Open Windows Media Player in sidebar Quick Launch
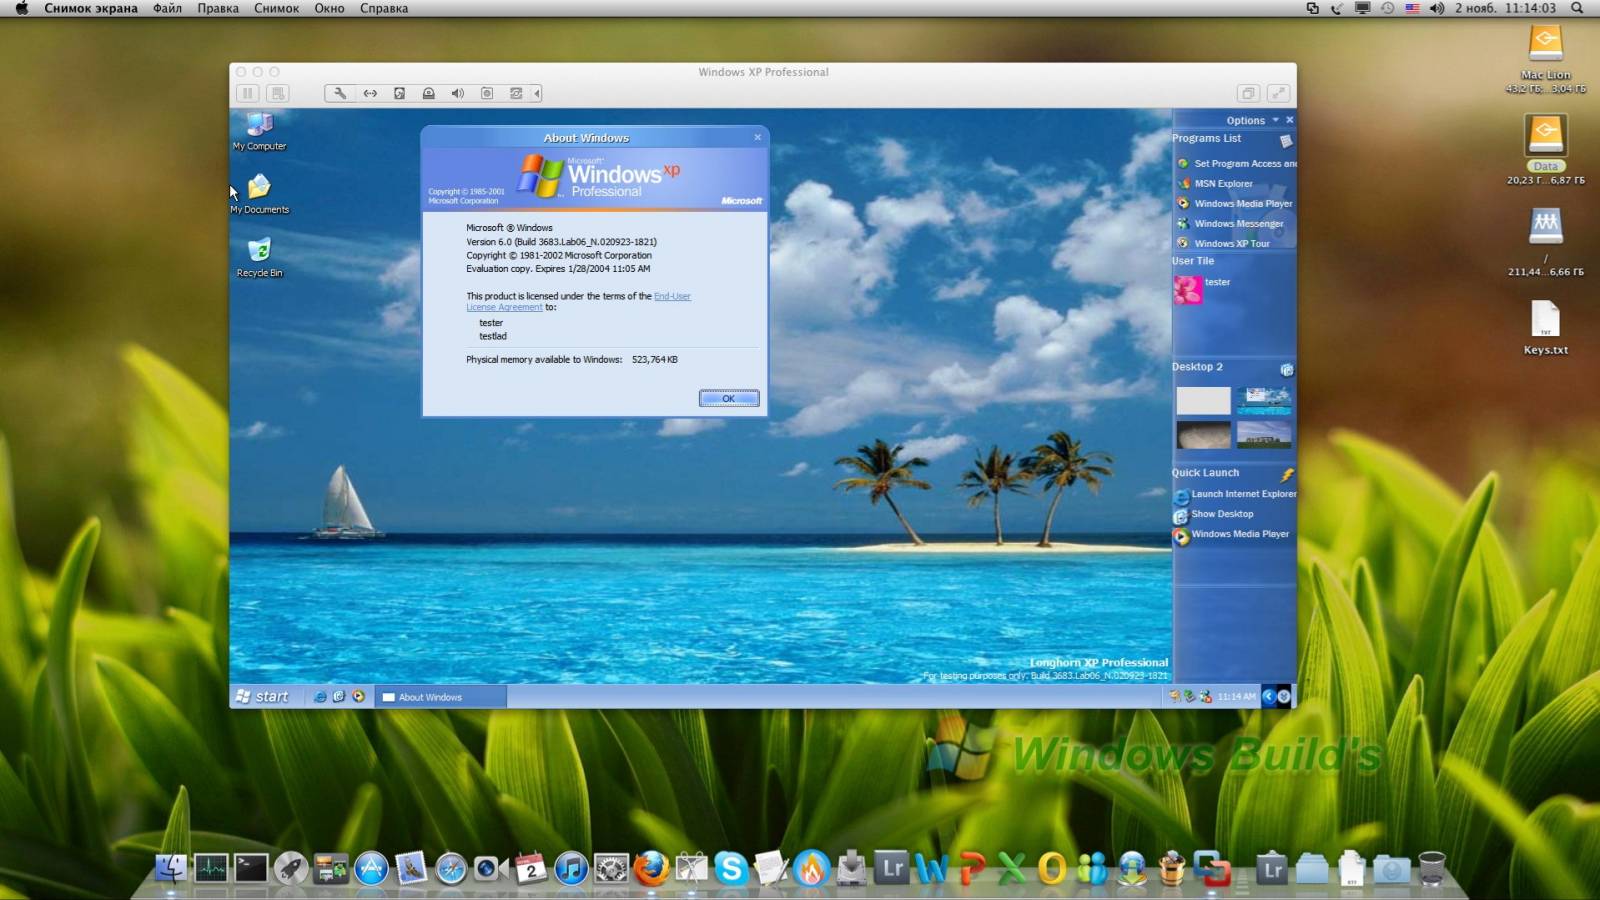1600x900 pixels. point(1231,534)
